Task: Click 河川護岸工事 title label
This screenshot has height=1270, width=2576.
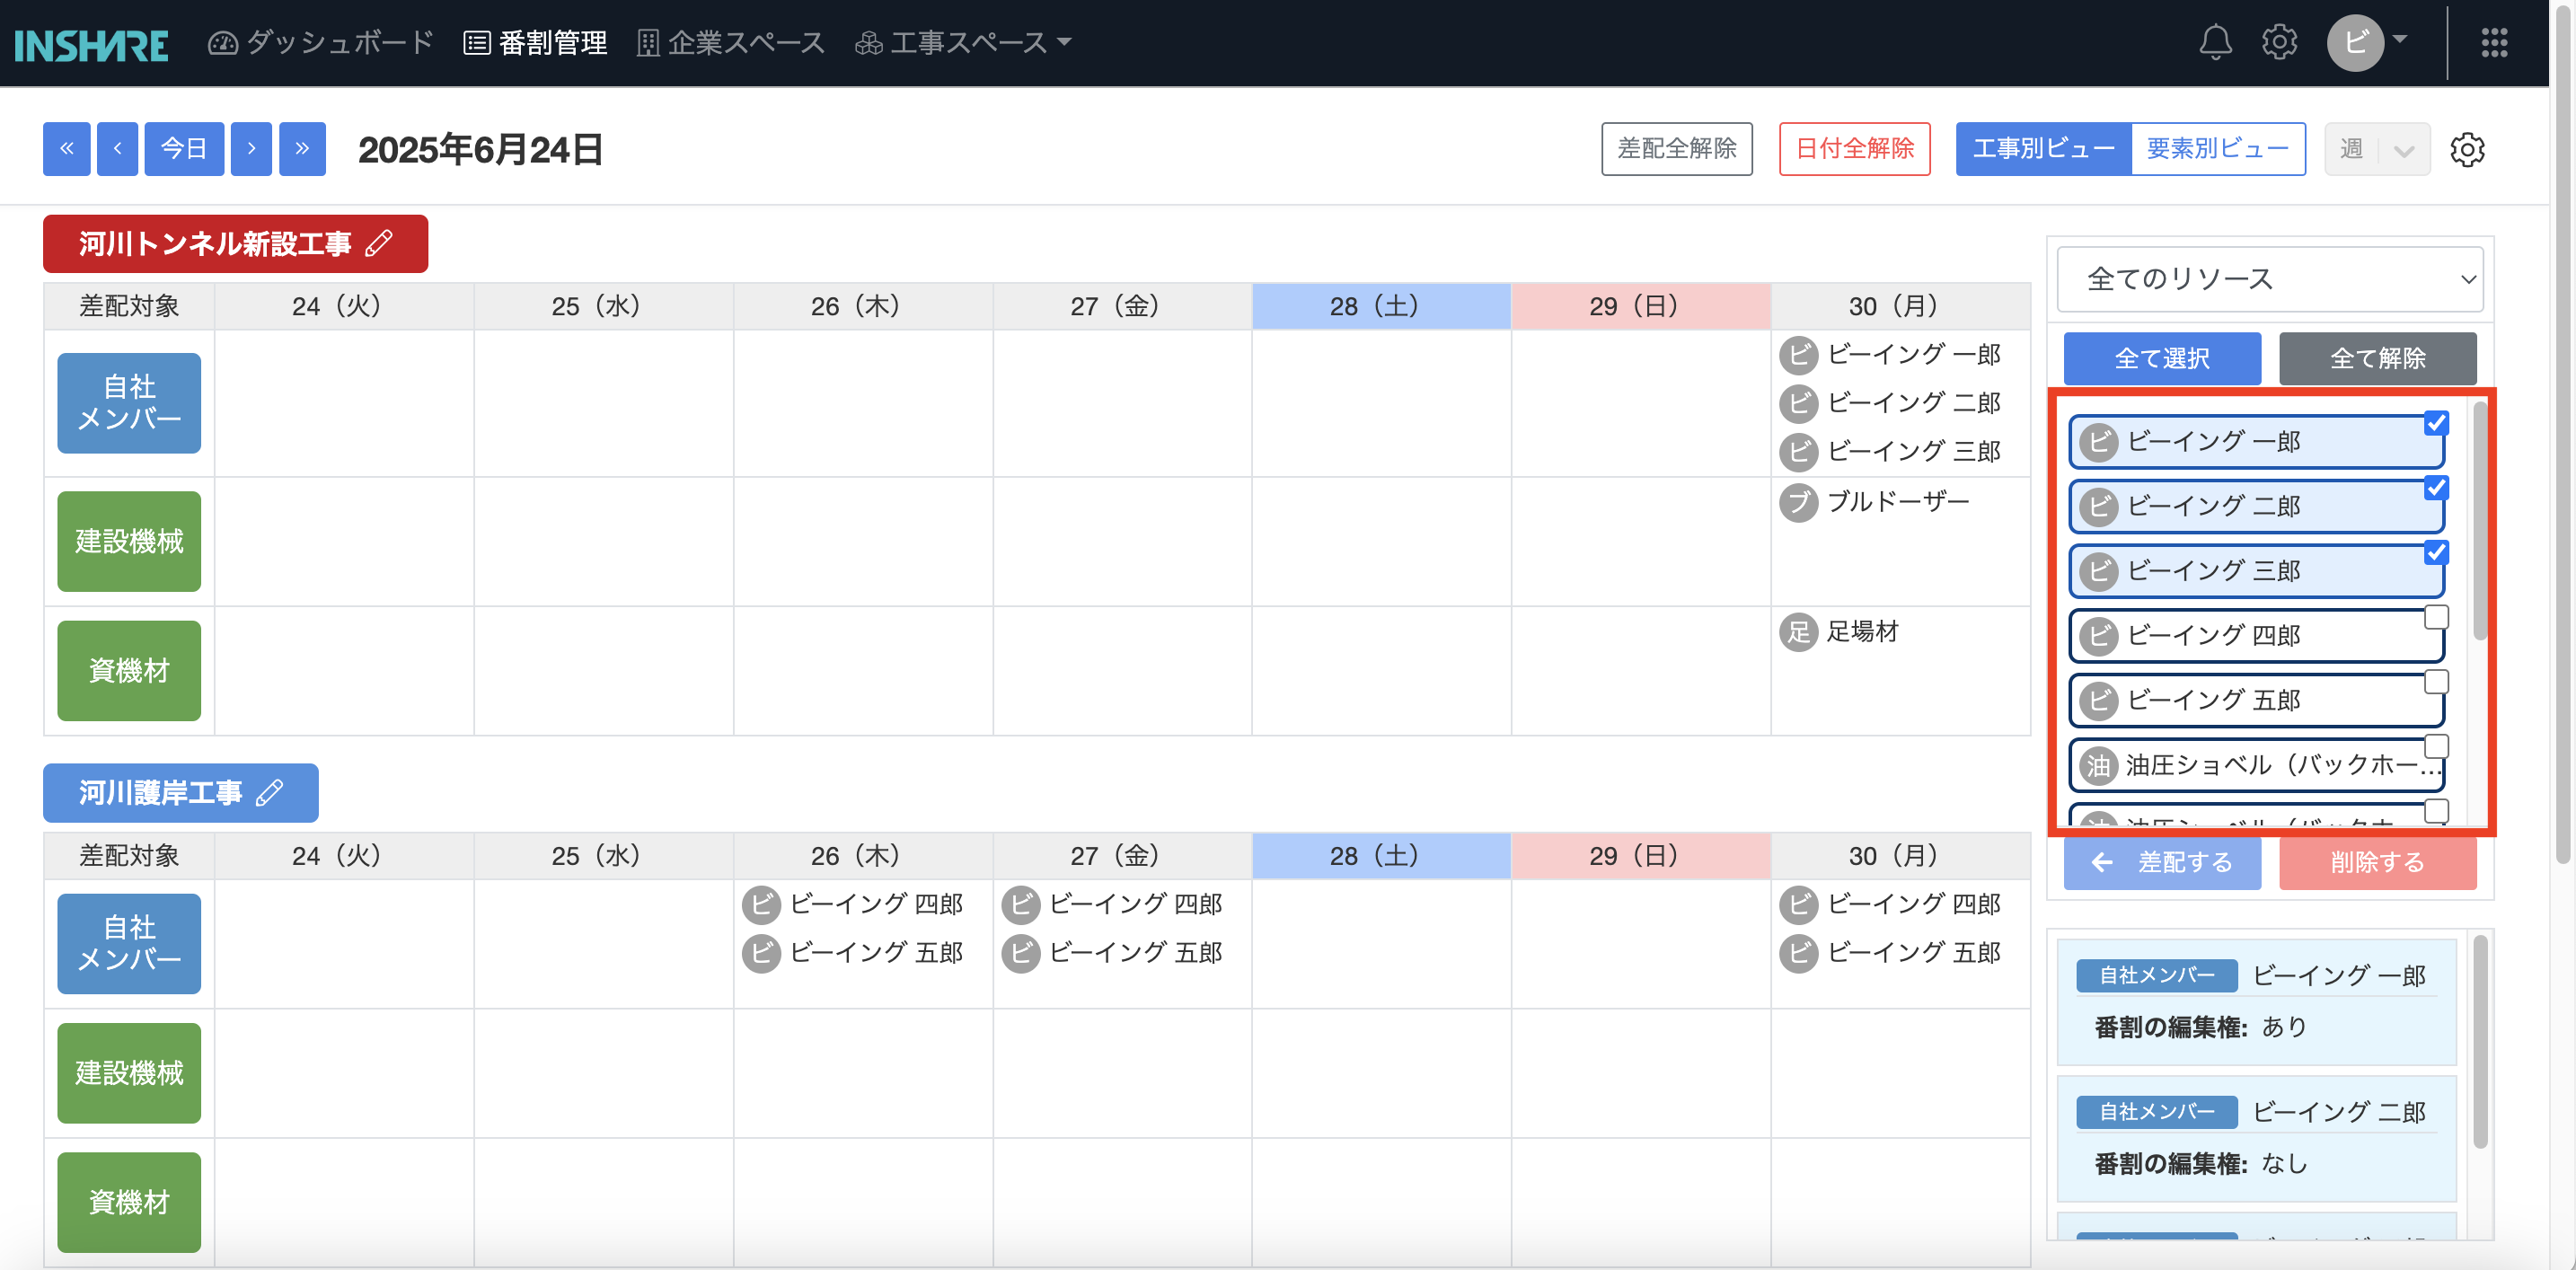Action: [x=160, y=793]
